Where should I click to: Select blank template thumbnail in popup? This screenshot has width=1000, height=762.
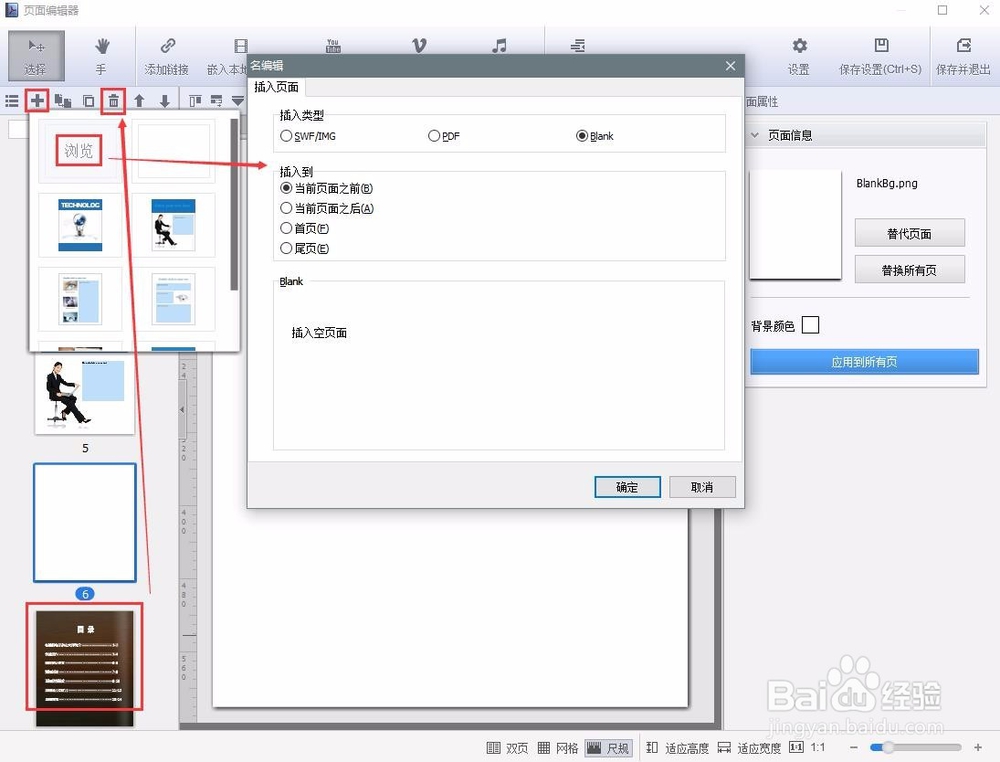click(x=173, y=150)
